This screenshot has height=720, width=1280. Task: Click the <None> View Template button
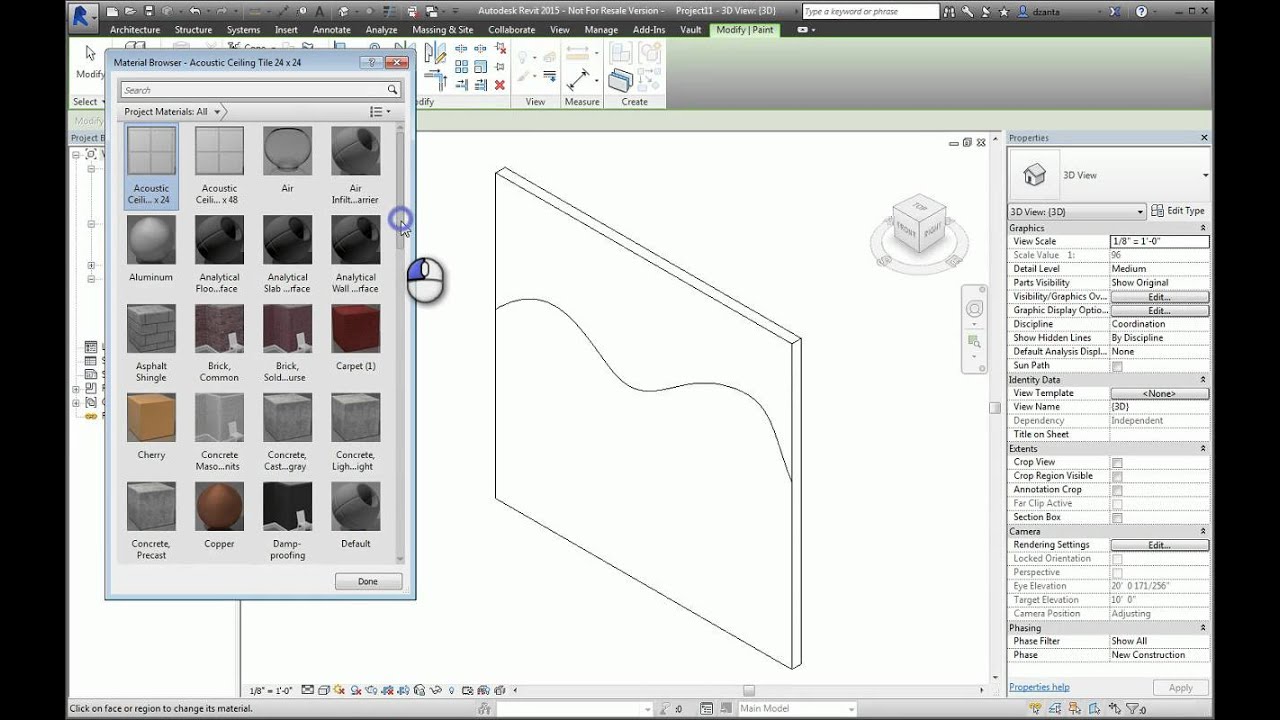tap(1159, 394)
